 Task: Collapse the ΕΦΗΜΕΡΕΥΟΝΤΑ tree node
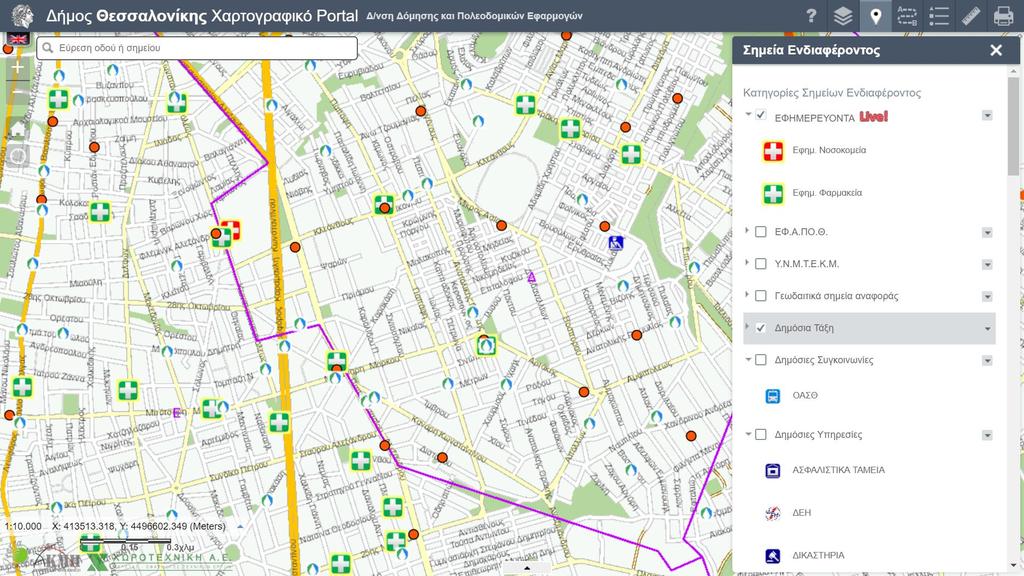pos(748,114)
